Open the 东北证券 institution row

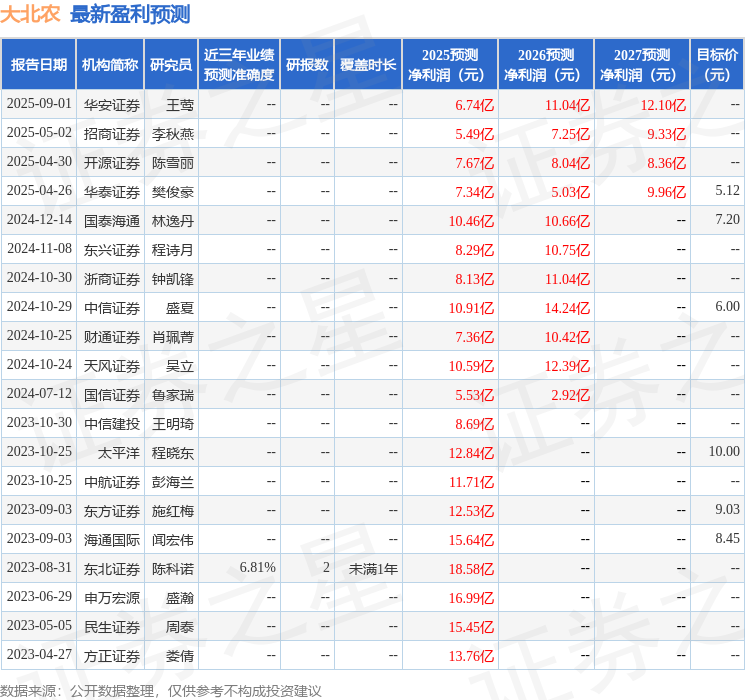tap(112, 568)
